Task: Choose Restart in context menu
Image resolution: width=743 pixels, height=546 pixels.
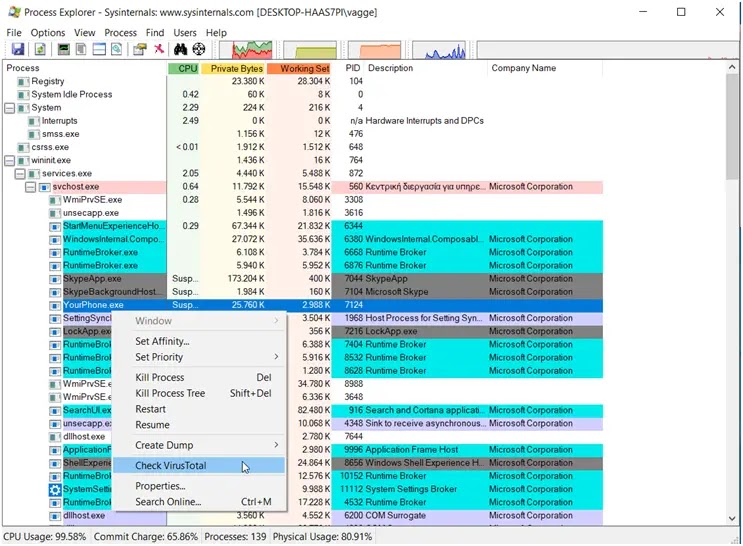Action: [199, 409]
